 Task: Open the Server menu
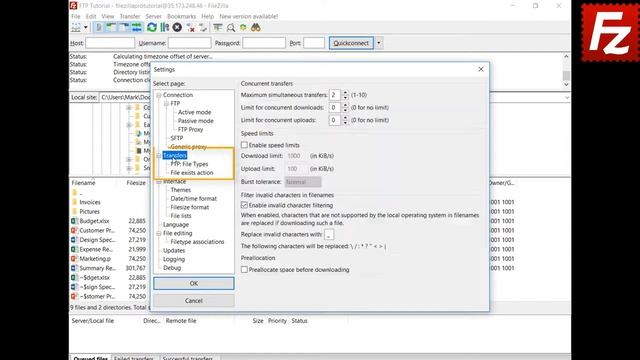click(153, 16)
